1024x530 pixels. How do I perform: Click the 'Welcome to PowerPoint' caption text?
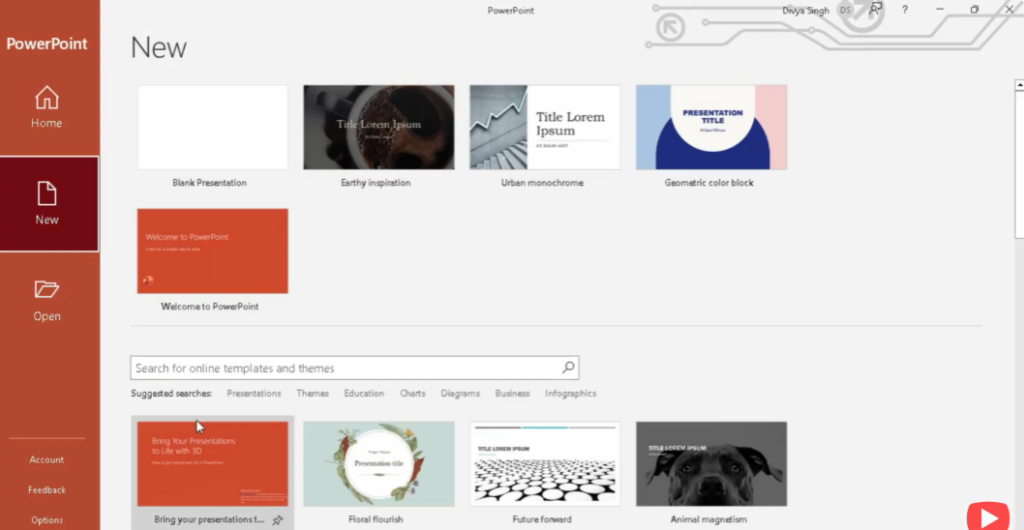point(210,306)
